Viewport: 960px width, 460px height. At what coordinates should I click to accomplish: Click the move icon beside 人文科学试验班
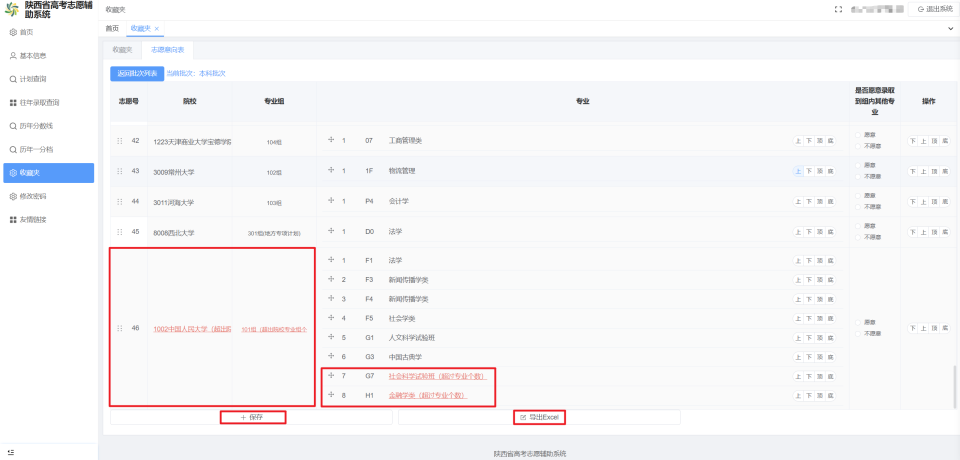tap(331, 337)
